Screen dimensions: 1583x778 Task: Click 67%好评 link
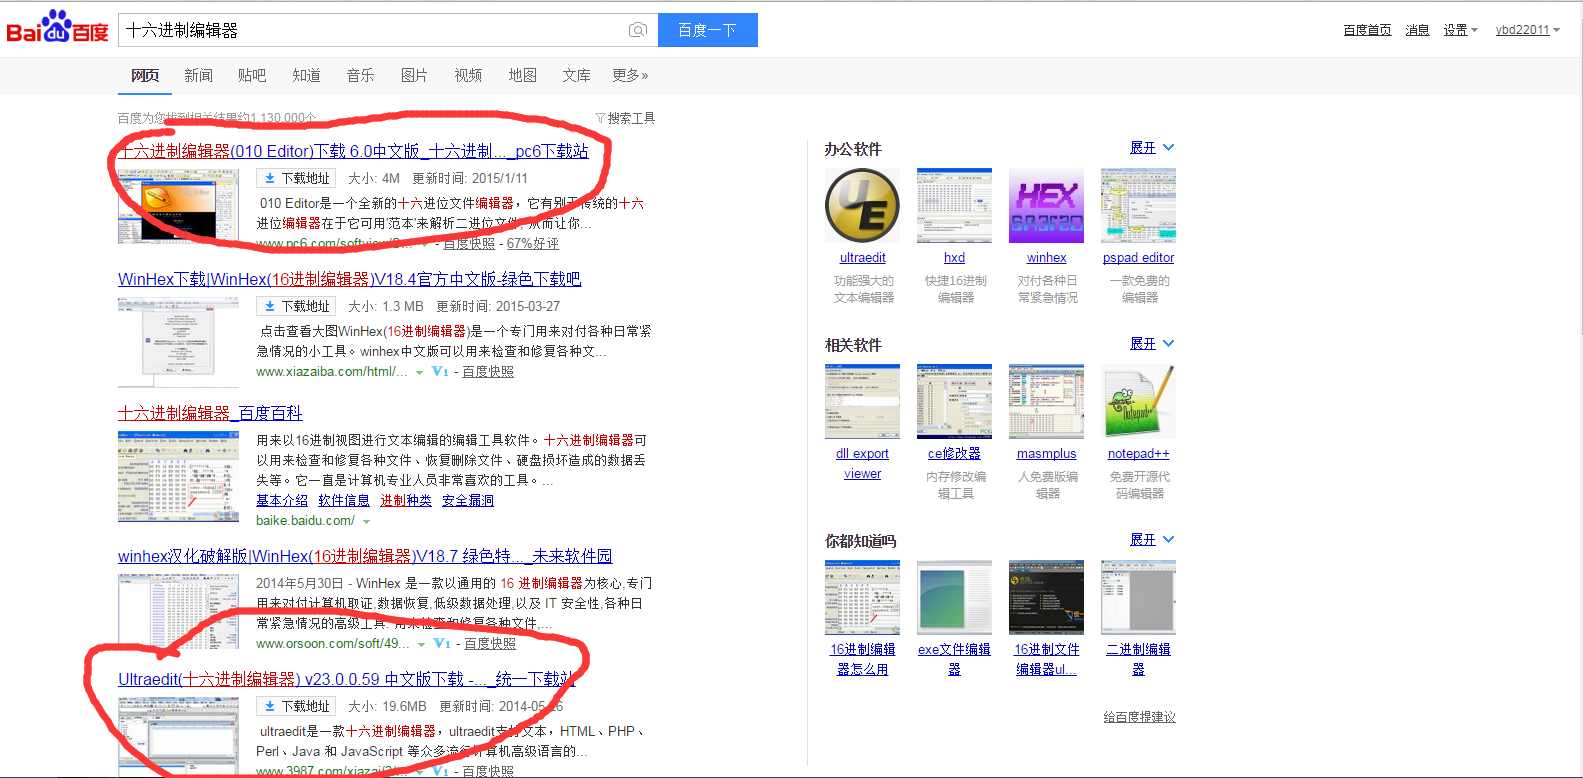[x=533, y=243]
